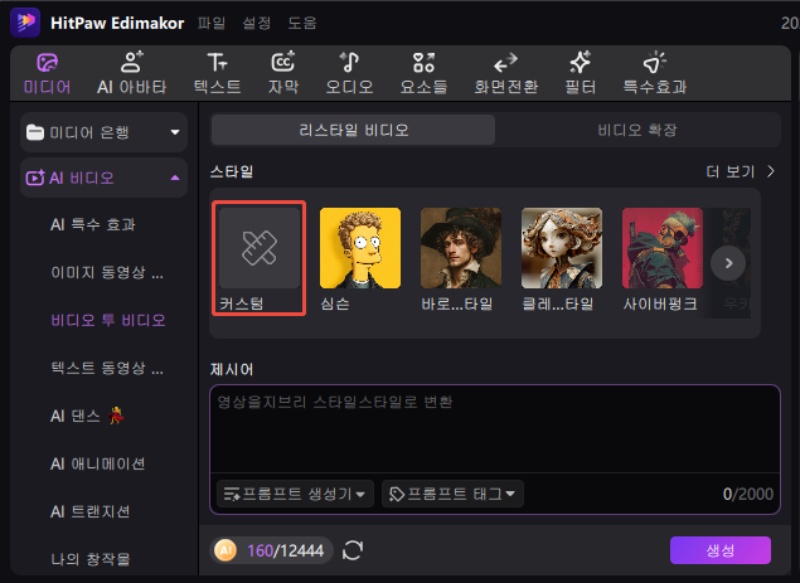Select the 심슨 style thumbnail
This screenshot has width=800, height=583.
pyautogui.click(x=360, y=245)
